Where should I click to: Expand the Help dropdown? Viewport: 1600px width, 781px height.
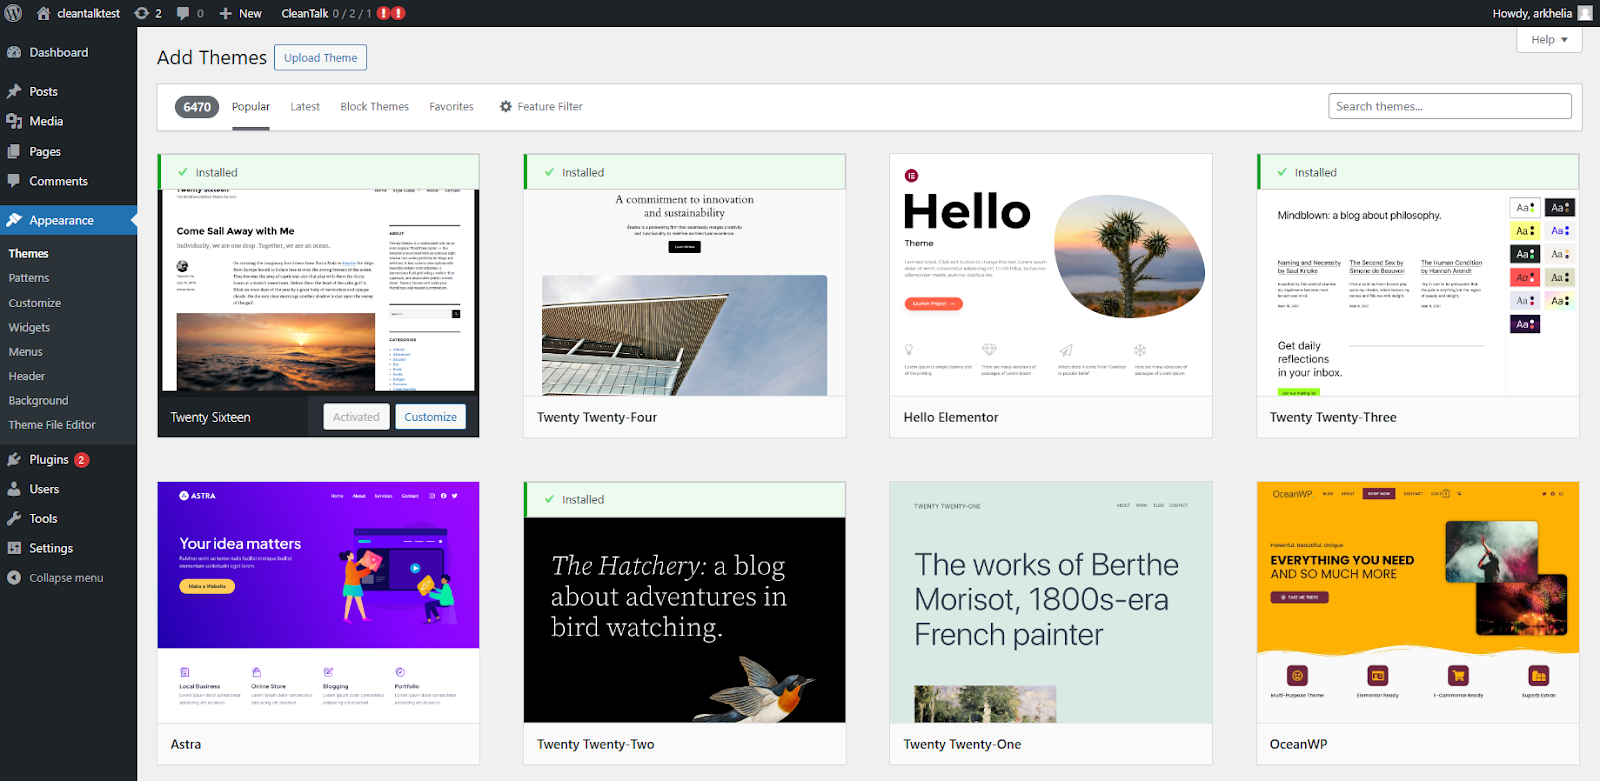[1549, 40]
